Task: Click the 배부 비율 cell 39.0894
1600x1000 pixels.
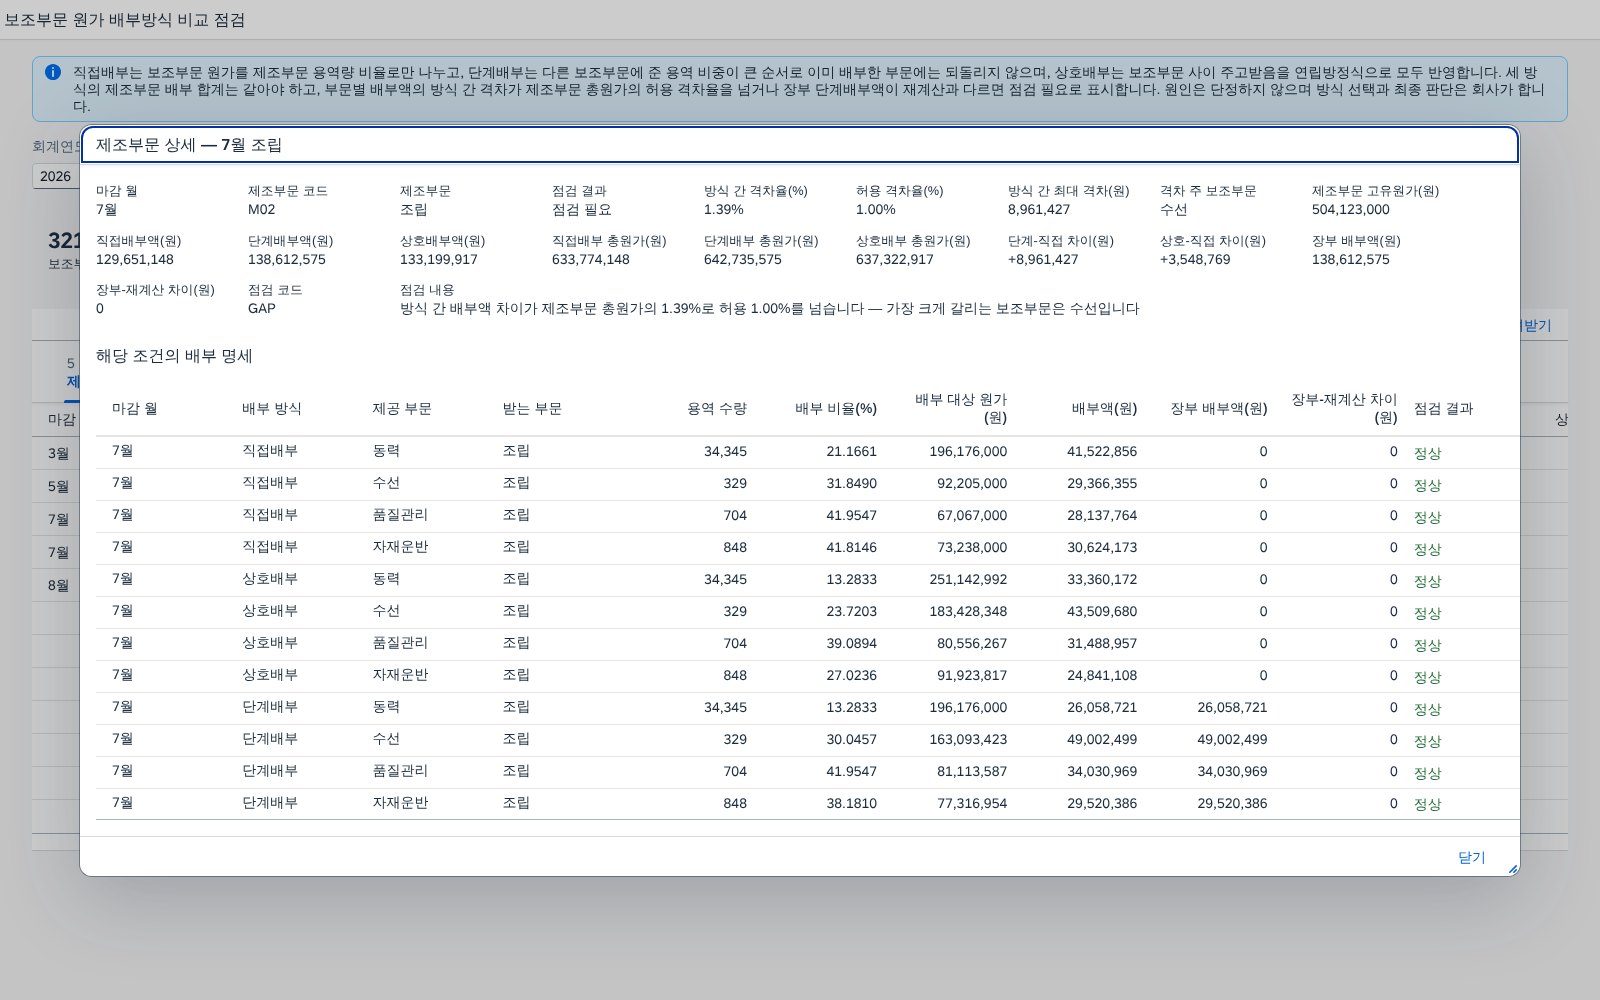Action: click(852, 644)
